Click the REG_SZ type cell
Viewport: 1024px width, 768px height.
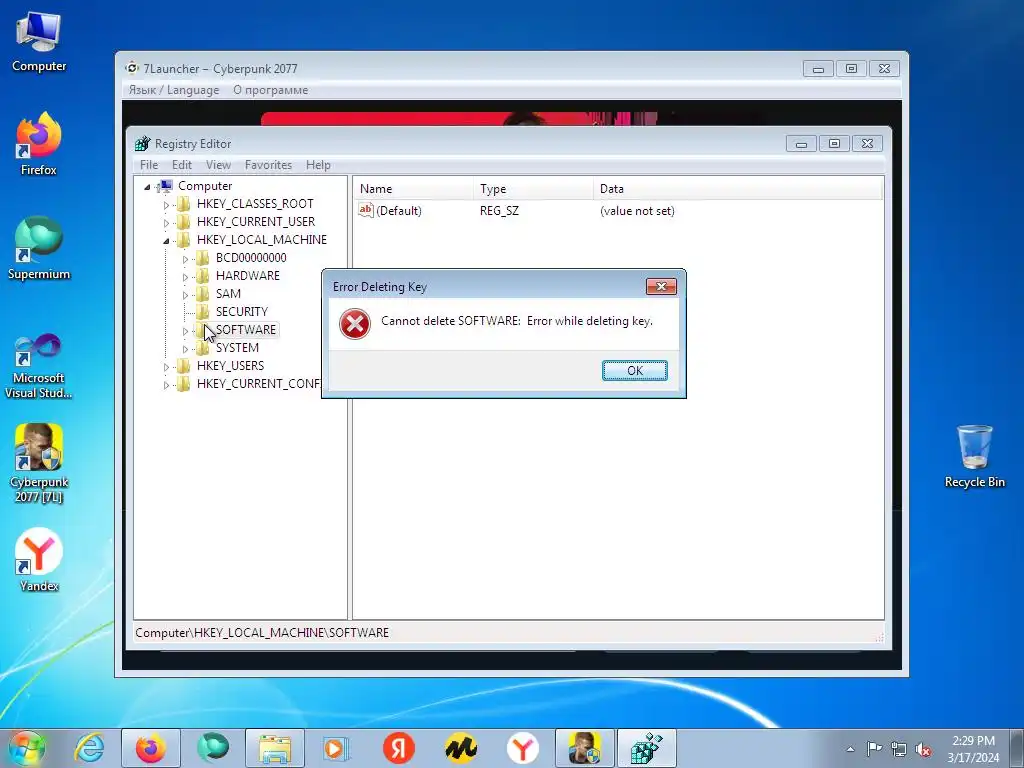pos(499,211)
